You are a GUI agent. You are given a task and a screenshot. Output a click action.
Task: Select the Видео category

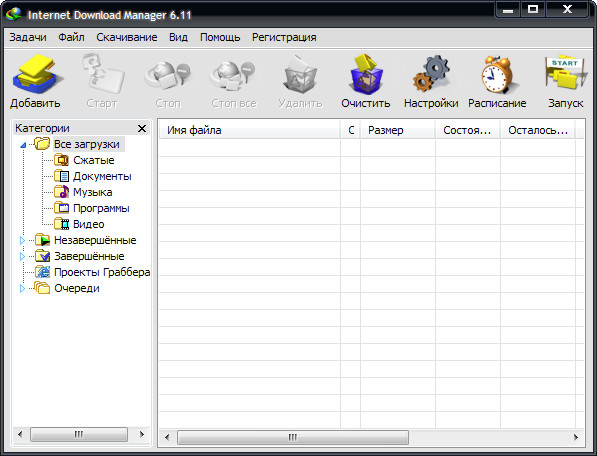pos(88,224)
